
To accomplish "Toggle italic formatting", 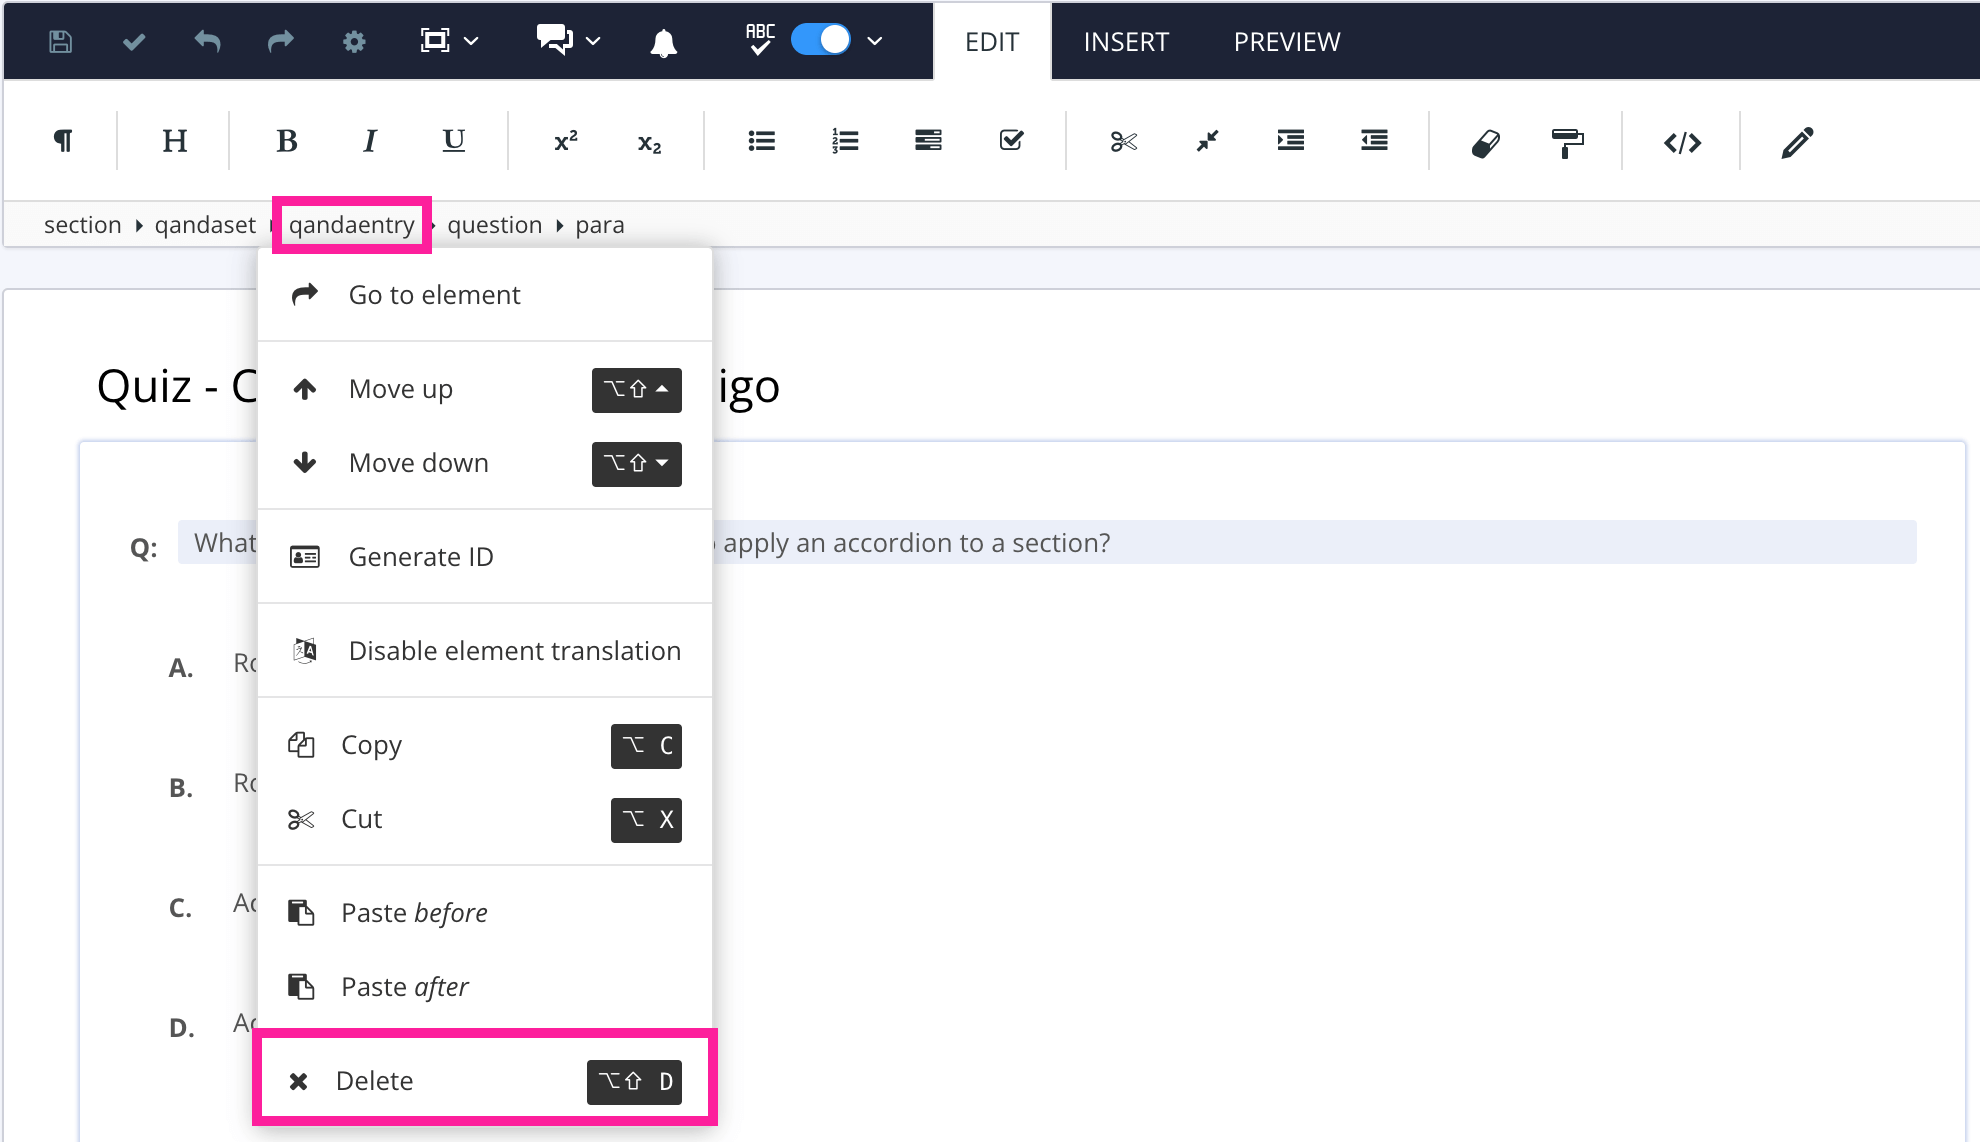I will coord(370,141).
